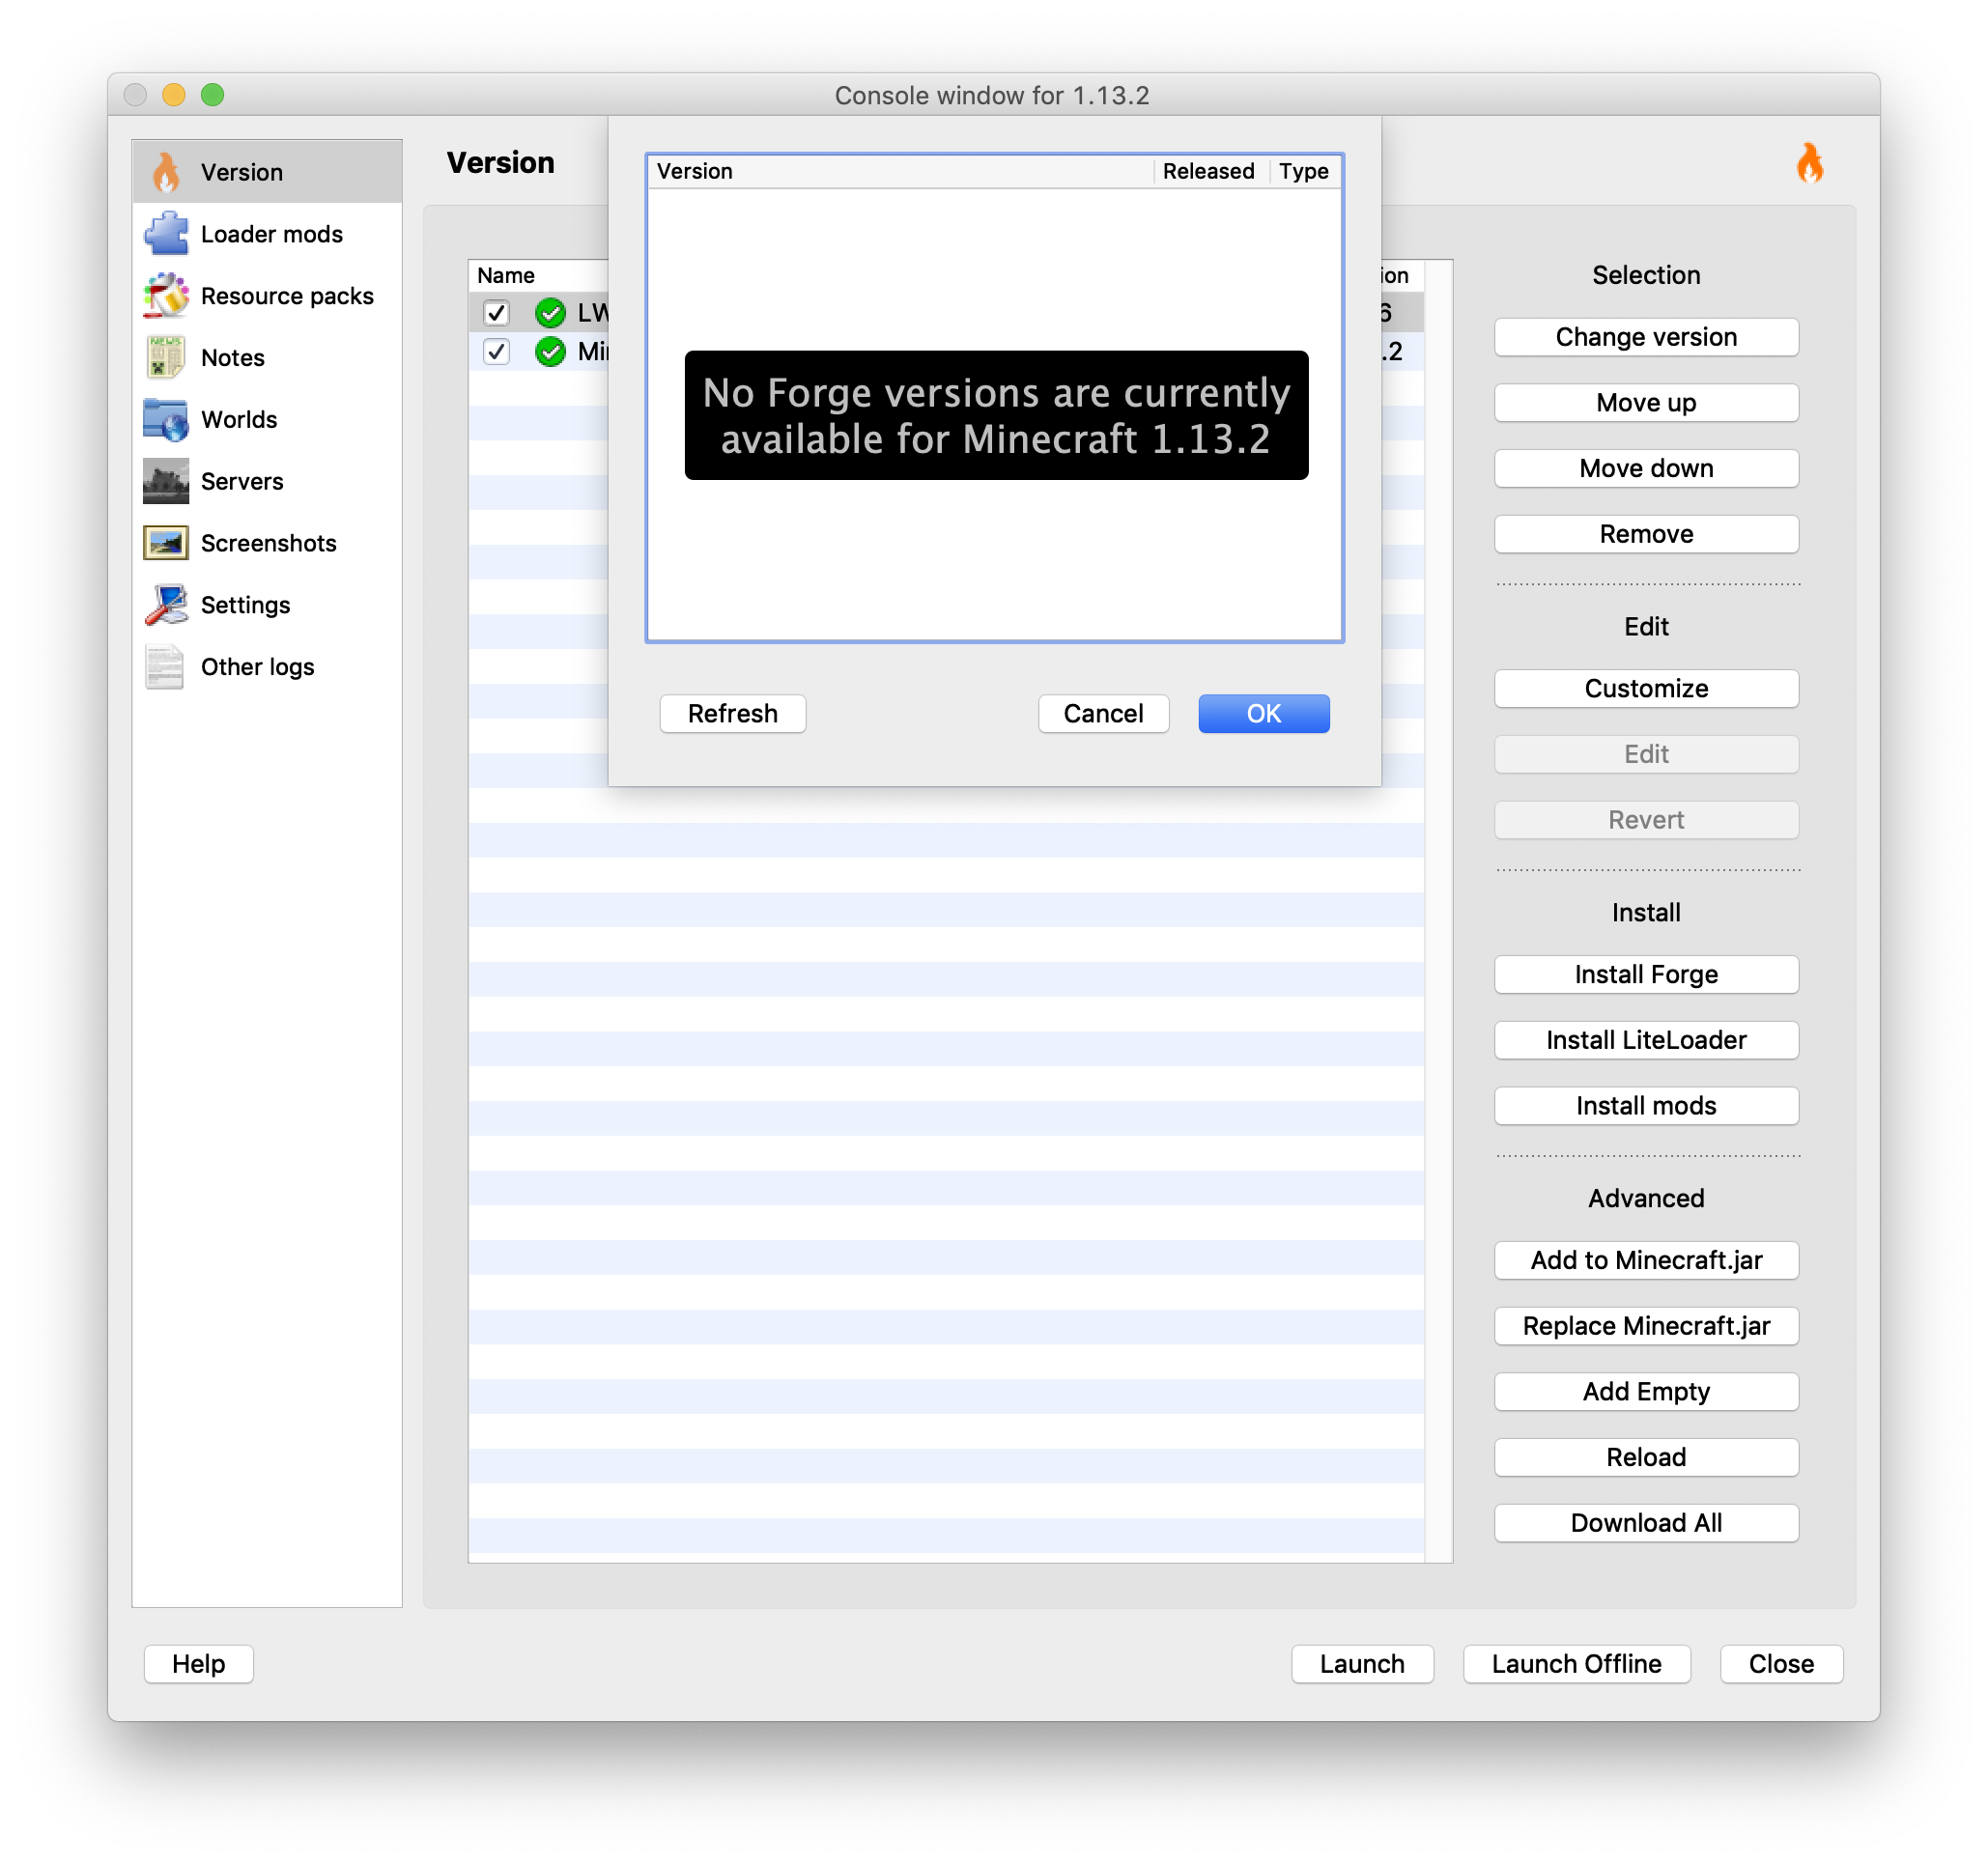Click the green status checkmark on first row

point(550,313)
